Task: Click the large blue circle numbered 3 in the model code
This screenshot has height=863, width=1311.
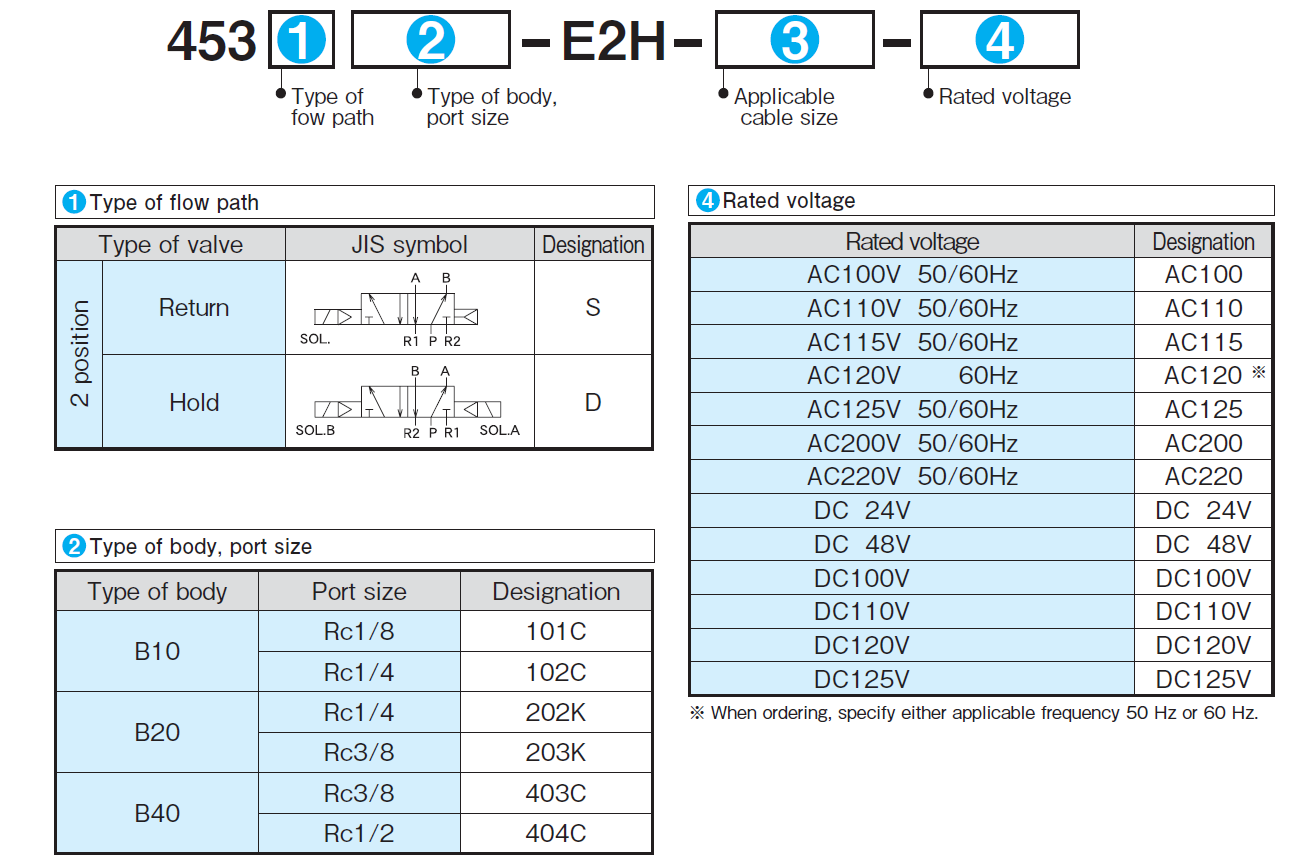Action: pos(795,41)
